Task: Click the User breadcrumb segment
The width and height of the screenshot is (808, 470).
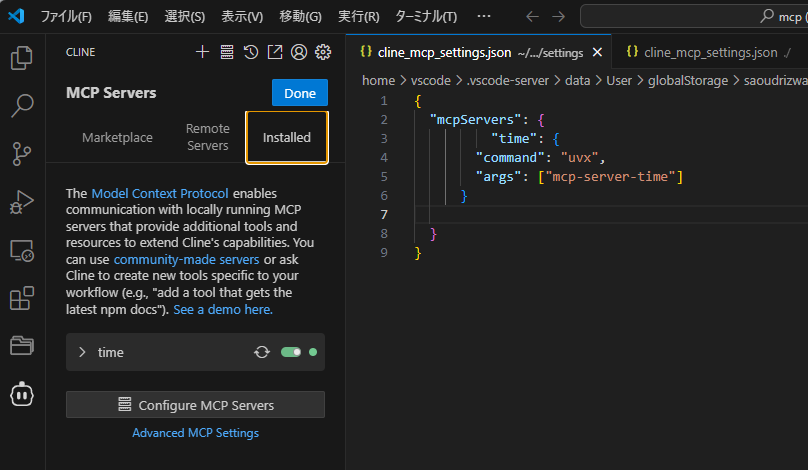Action: coord(618,80)
